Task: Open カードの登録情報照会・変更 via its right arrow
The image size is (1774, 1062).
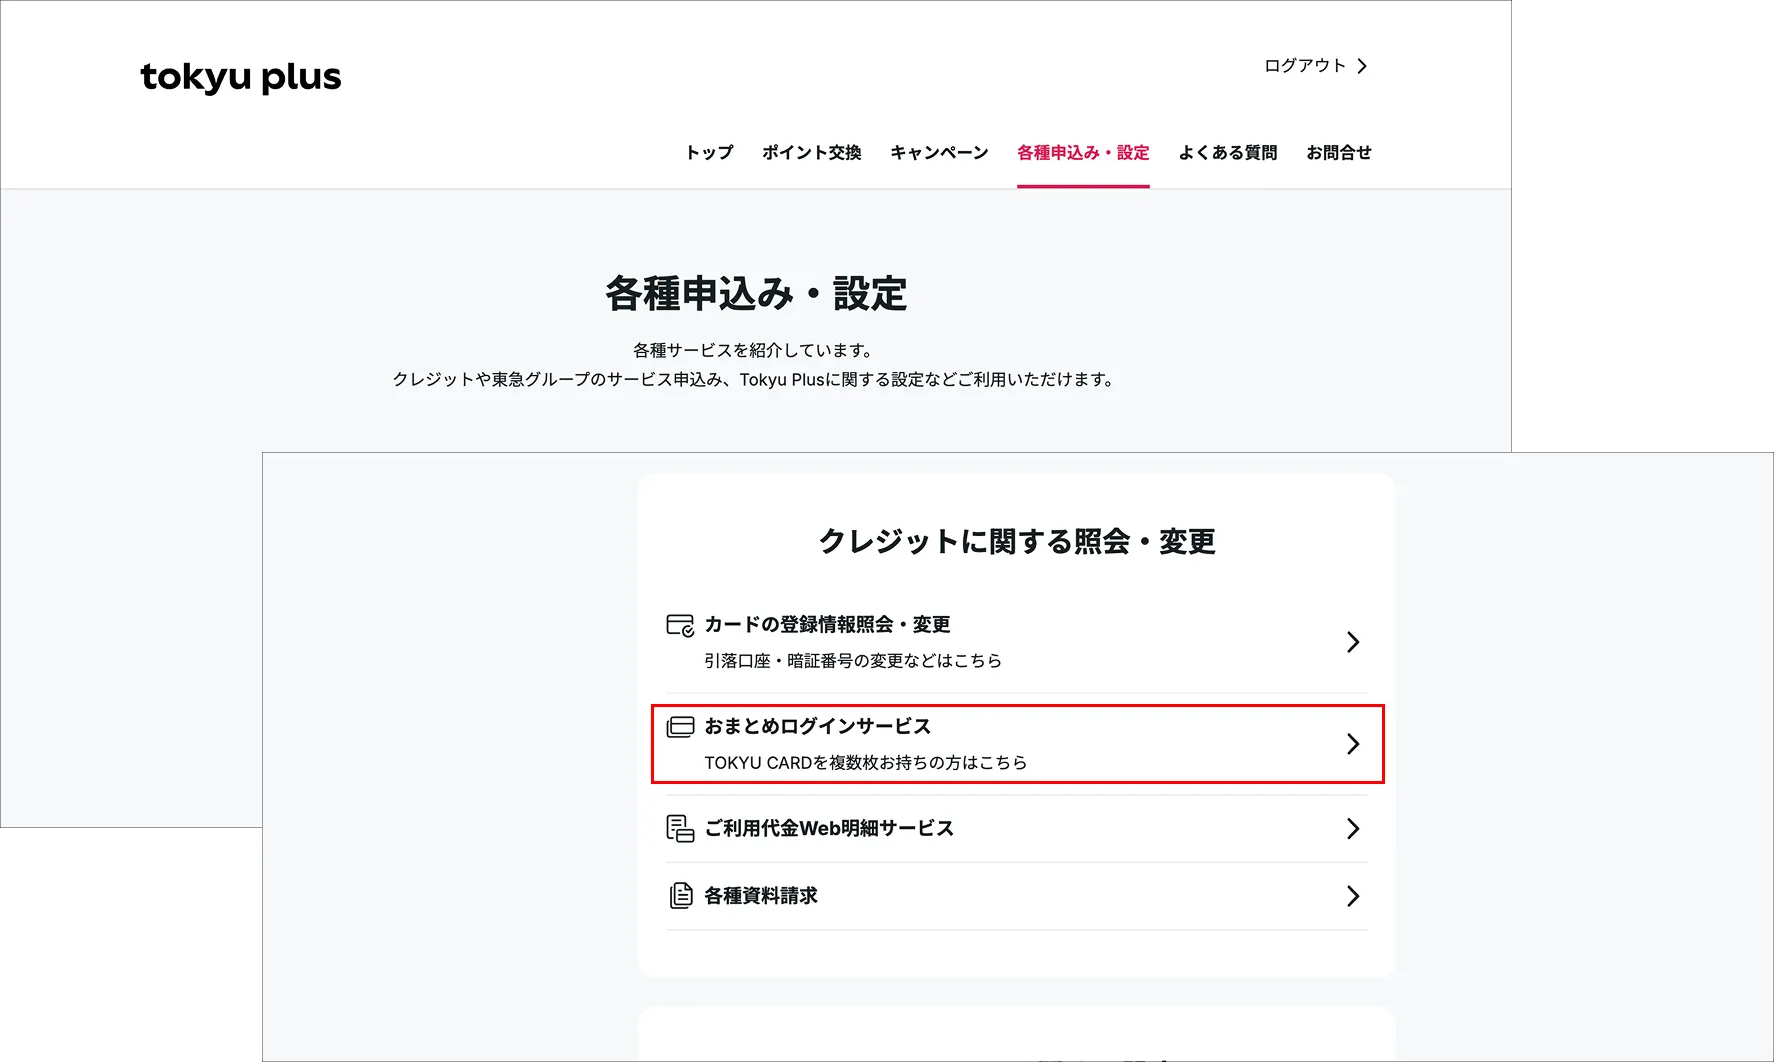Action: (1355, 642)
